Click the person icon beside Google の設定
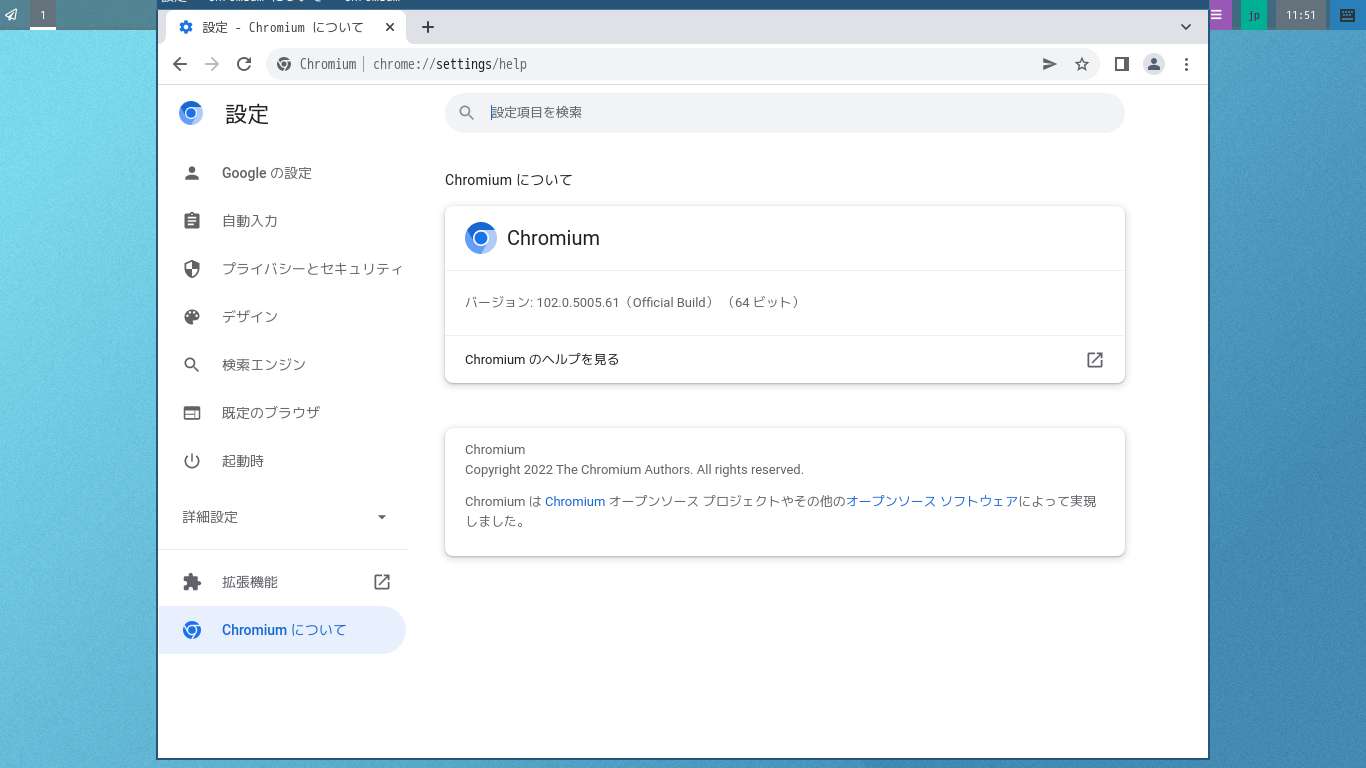Image resolution: width=1366 pixels, height=768 pixels. tap(192, 173)
